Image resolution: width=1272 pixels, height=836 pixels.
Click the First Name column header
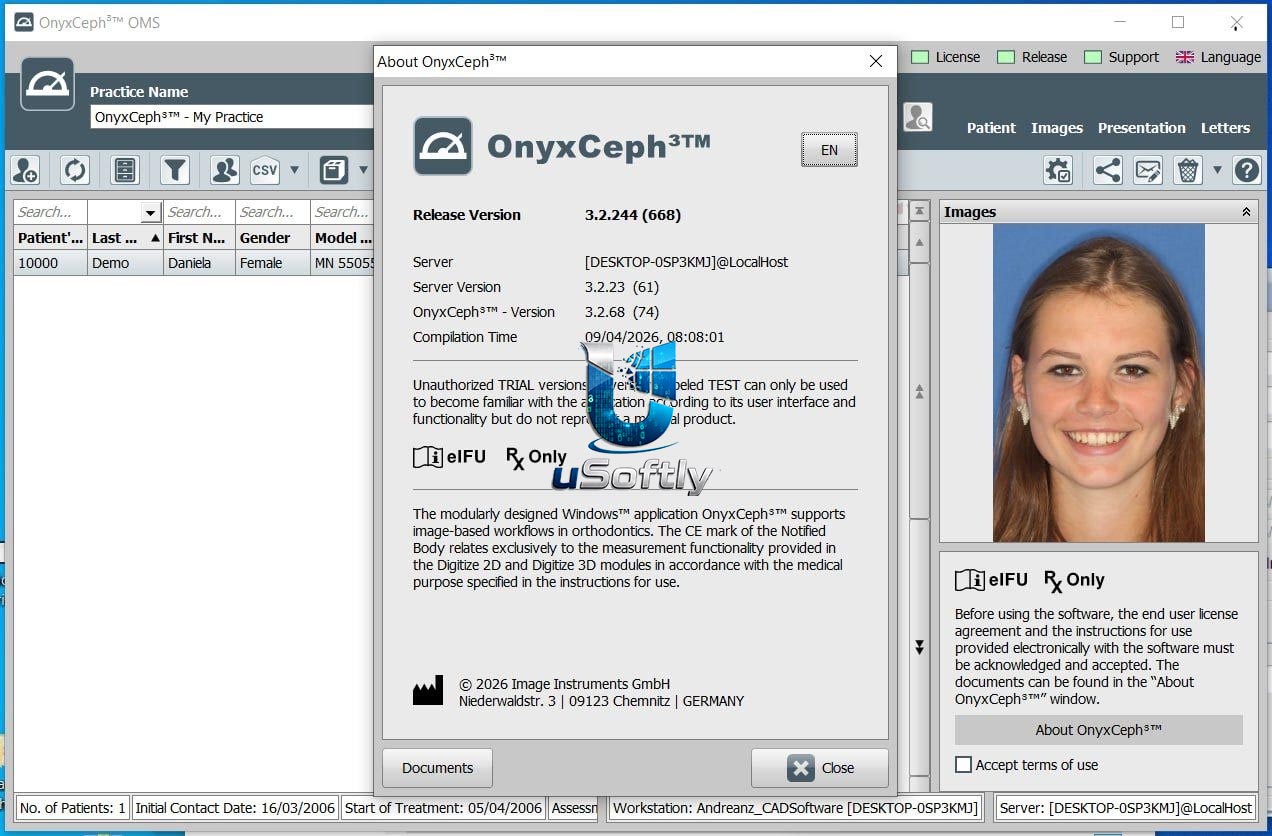point(199,238)
